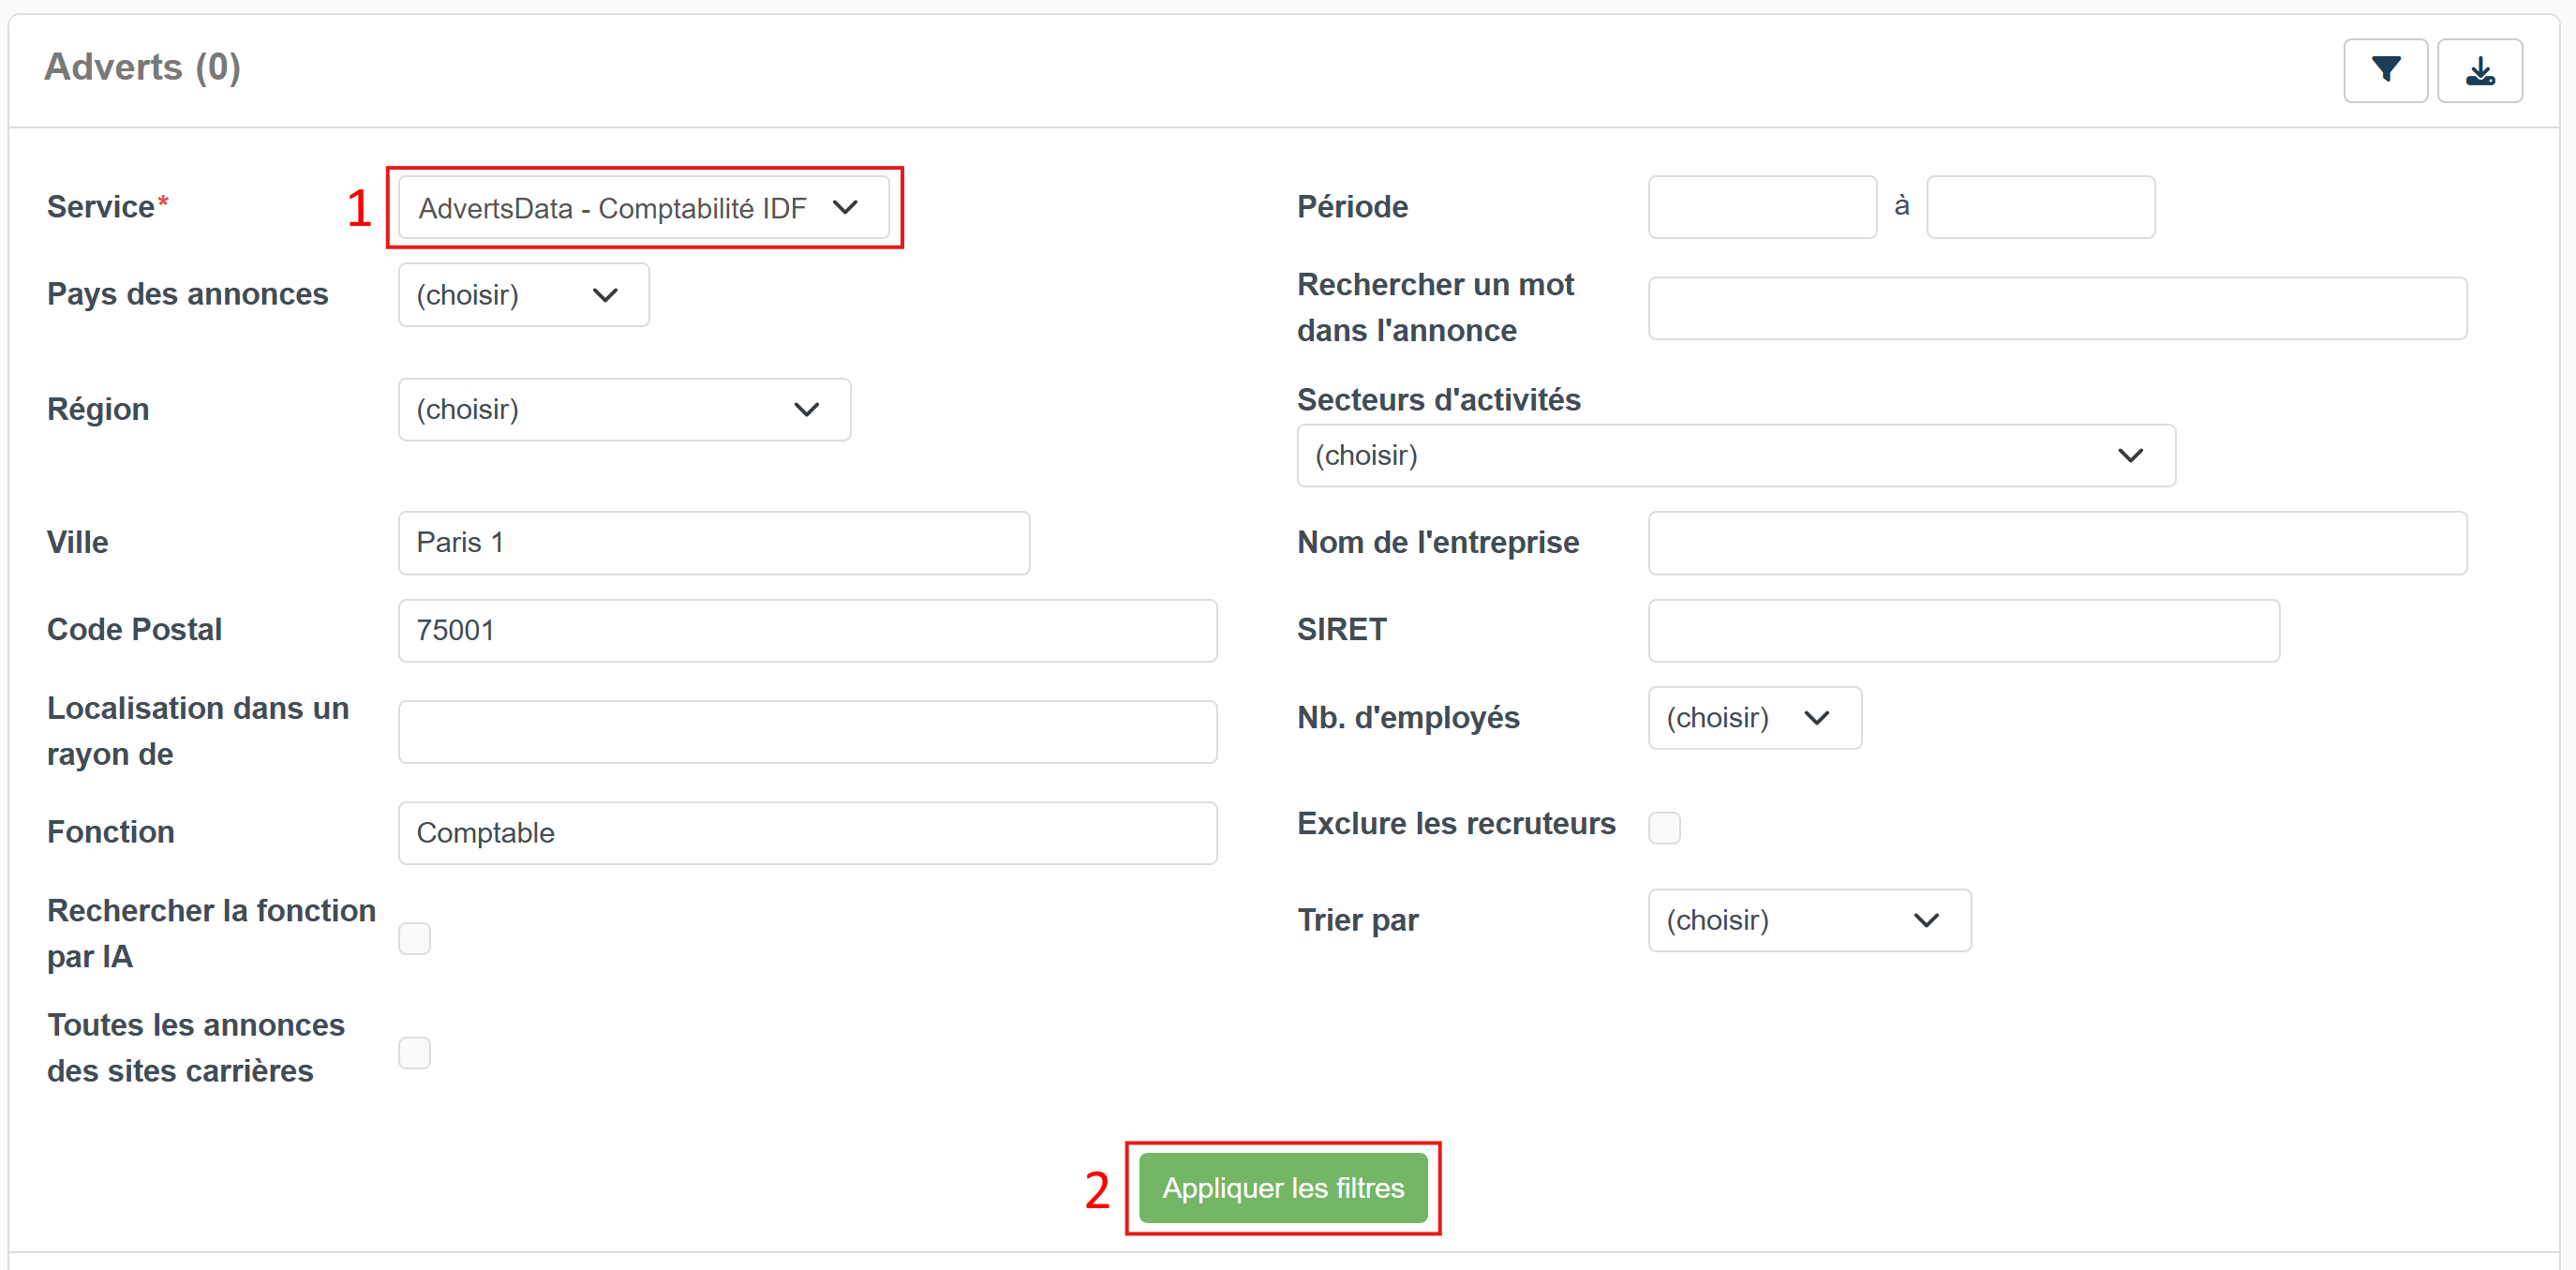Viewport: 2576px width, 1270px height.
Task: Click the download export icon
Action: pos(2479,71)
